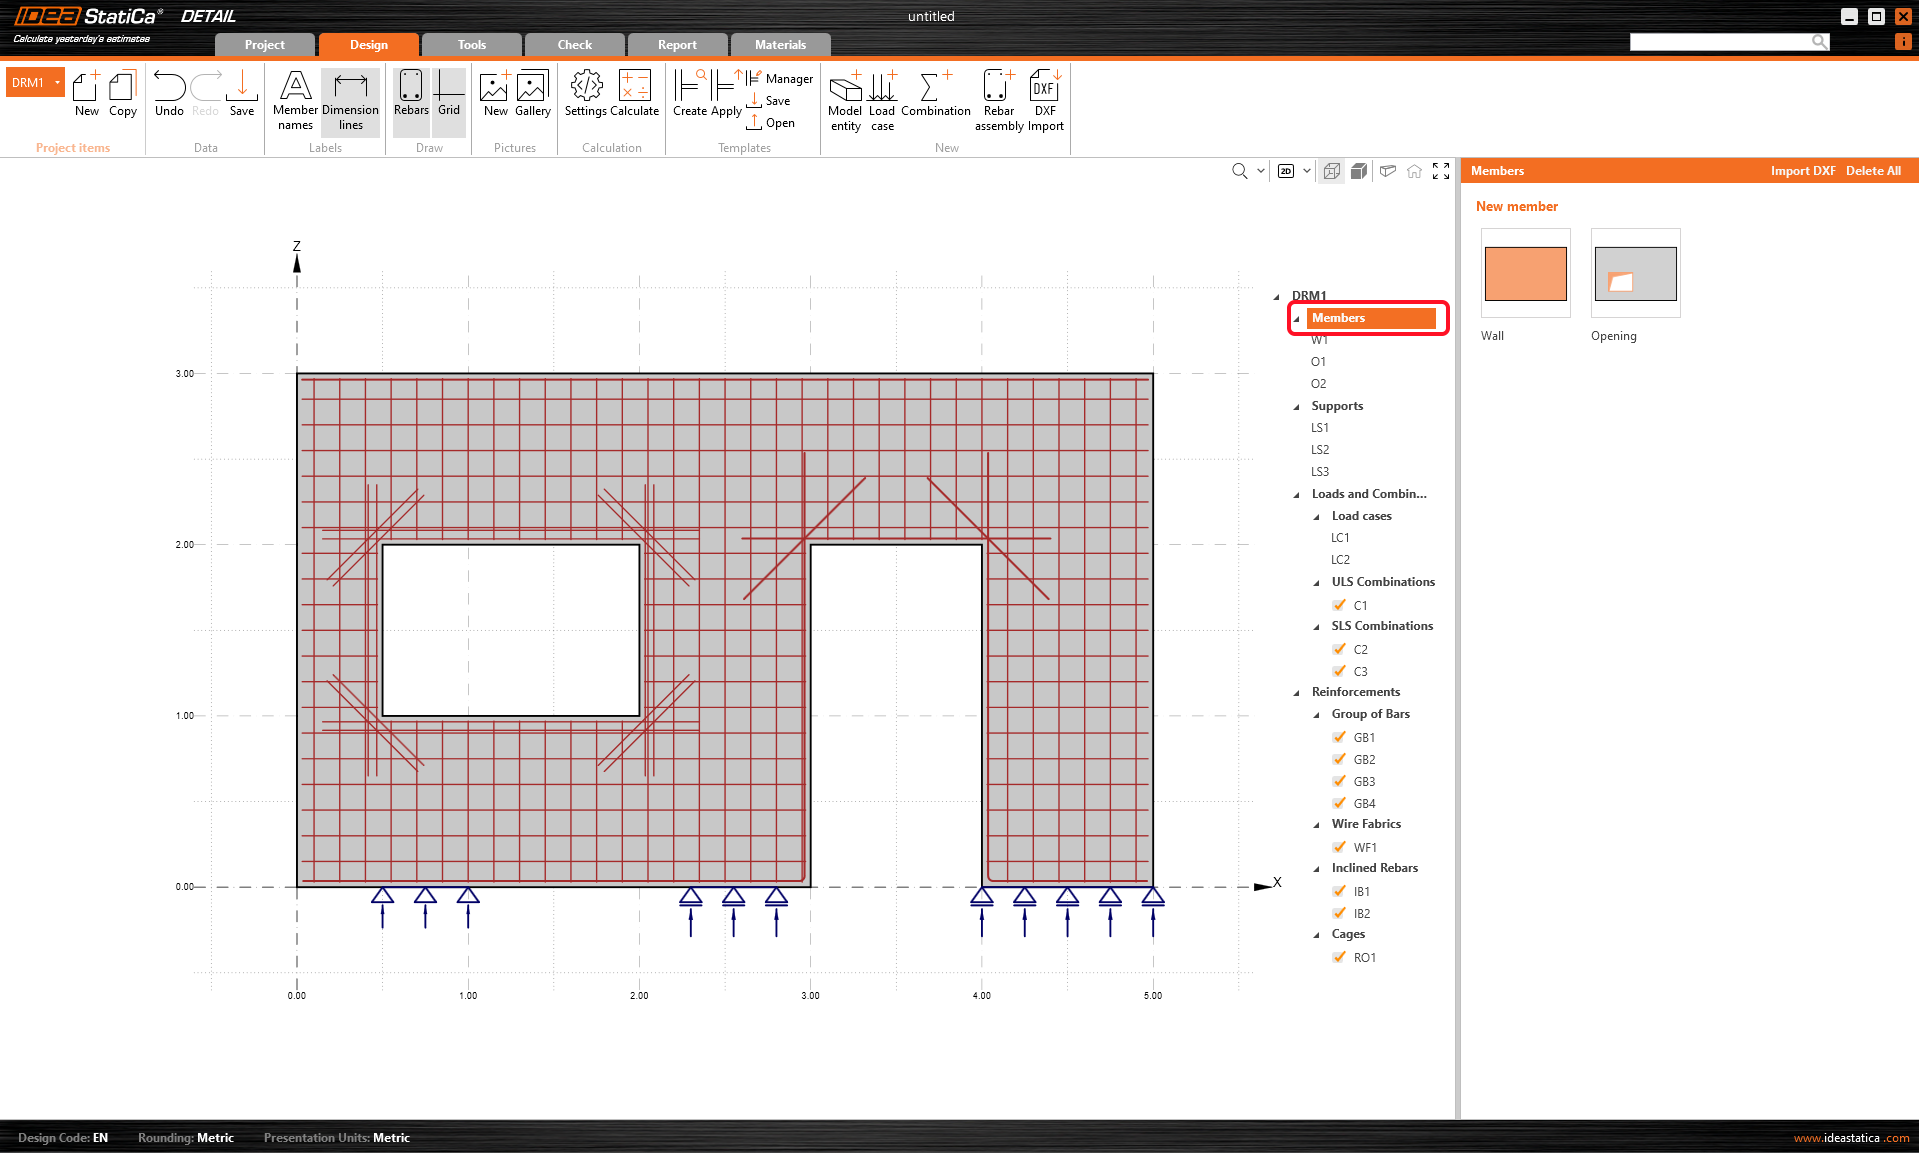Click Delete All in the Members panel

pos(1871,171)
